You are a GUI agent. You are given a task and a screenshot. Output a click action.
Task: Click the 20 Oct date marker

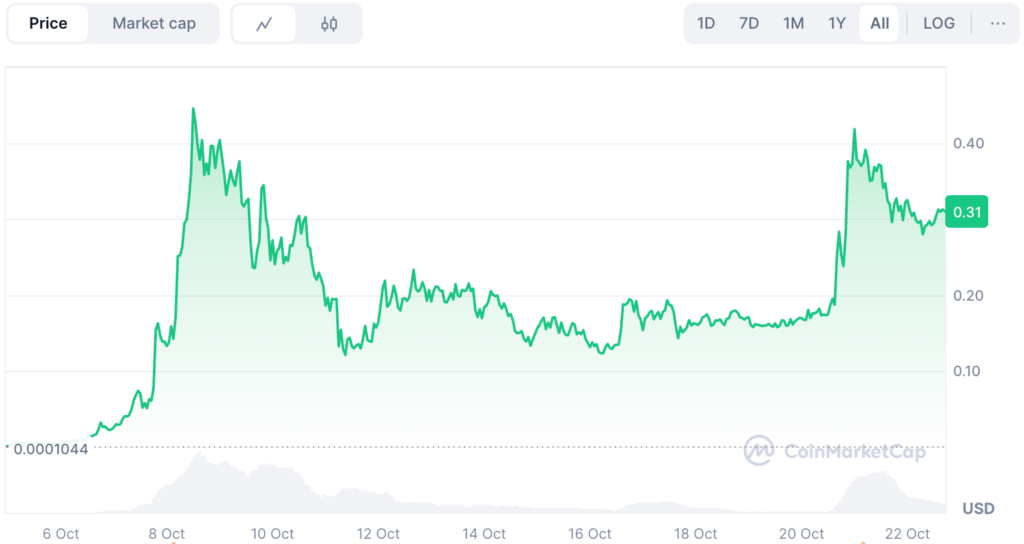coord(803,533)
